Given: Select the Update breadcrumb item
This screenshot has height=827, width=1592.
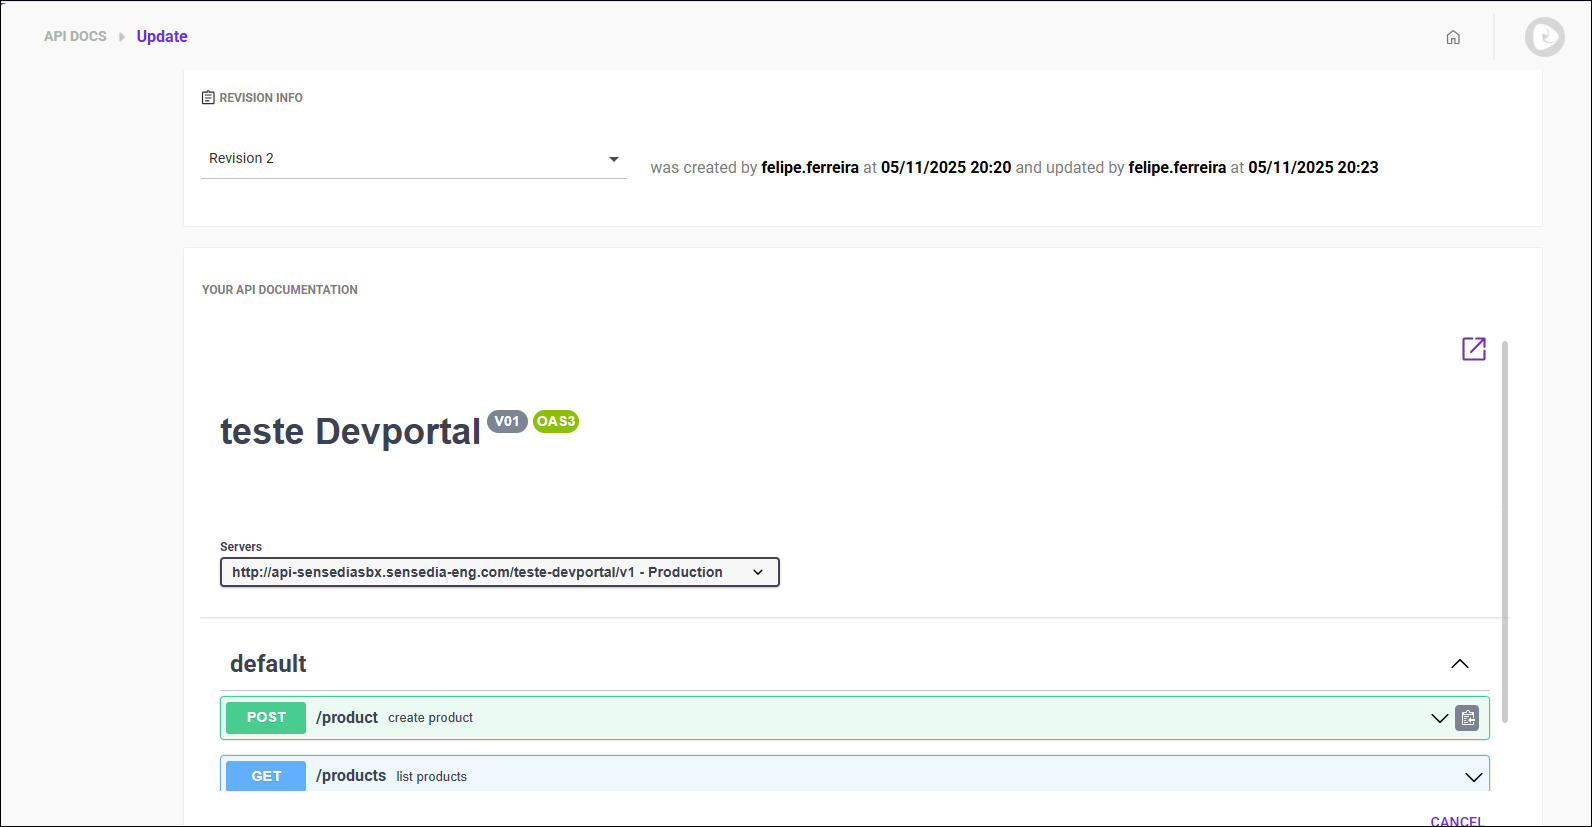Looking at the screenshot, I should coord(162,37).
